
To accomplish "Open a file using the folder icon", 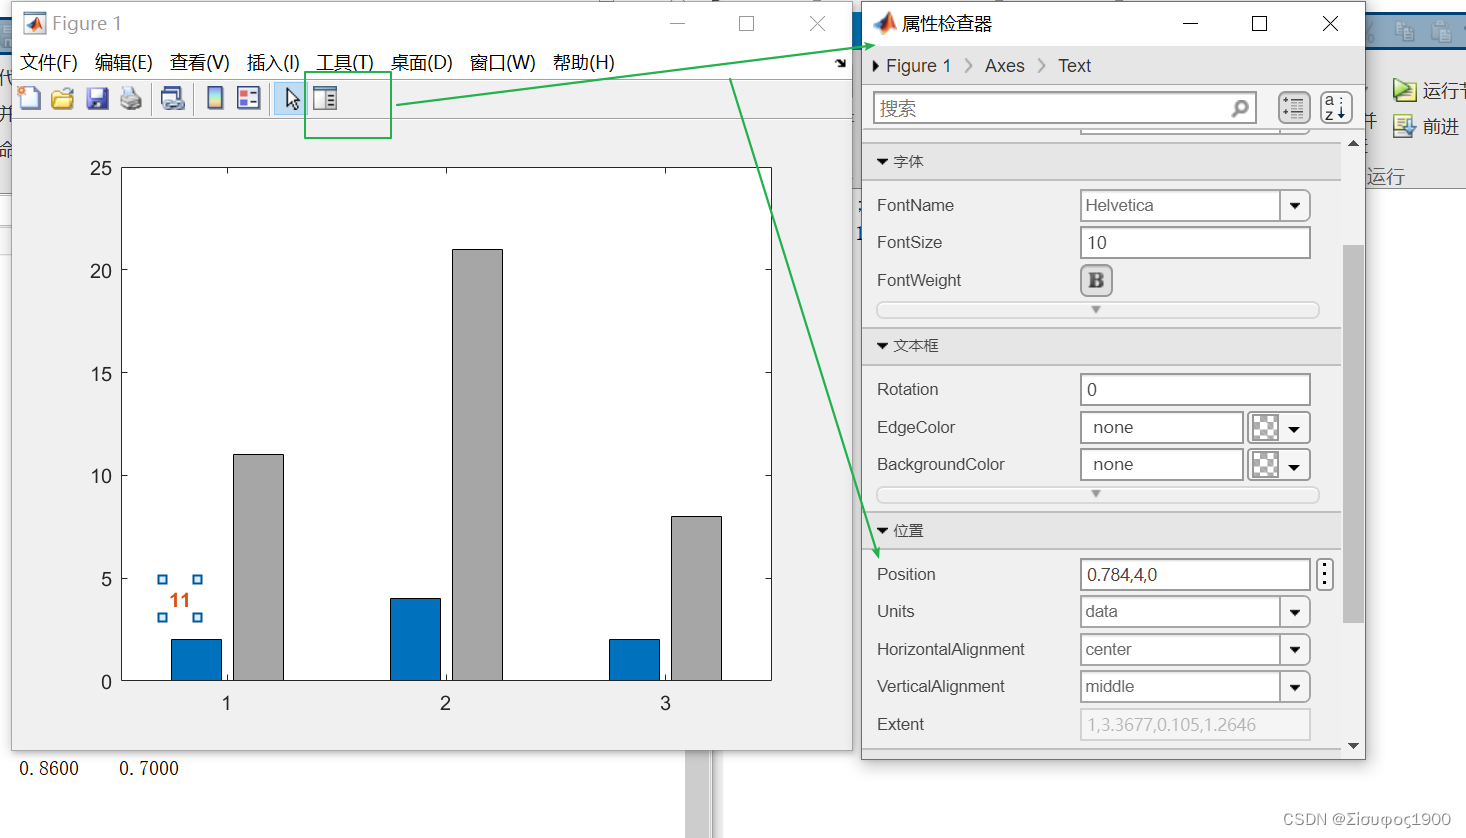I will (x=62, y=98).
